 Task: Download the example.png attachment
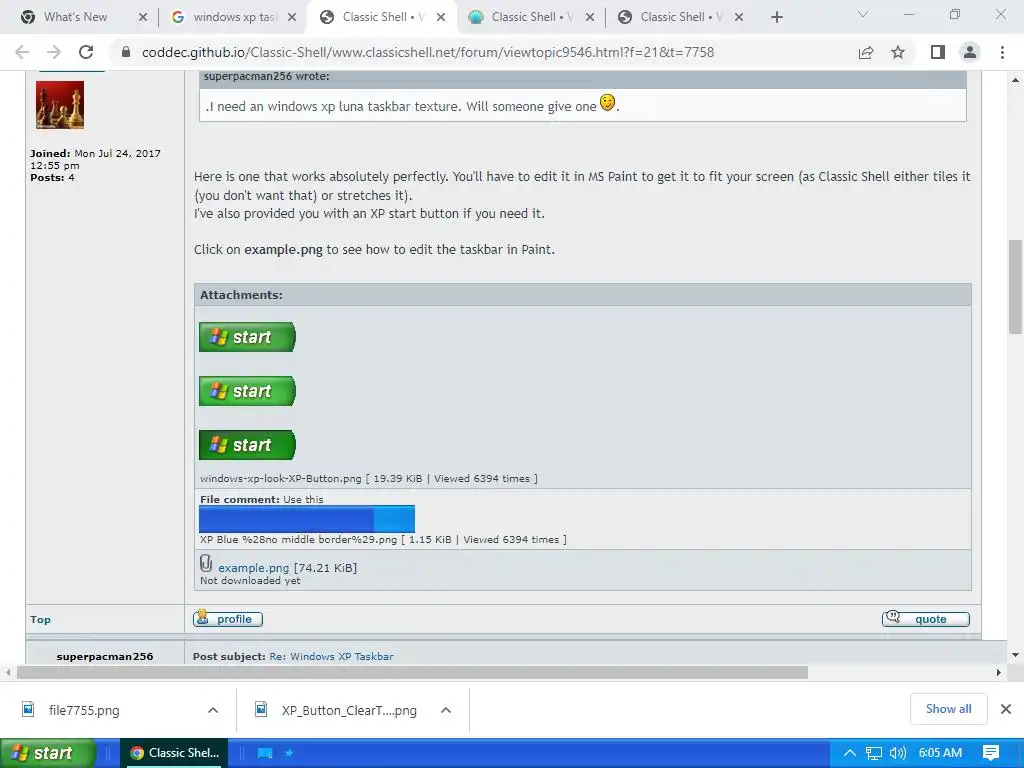(x=253, y=568)
